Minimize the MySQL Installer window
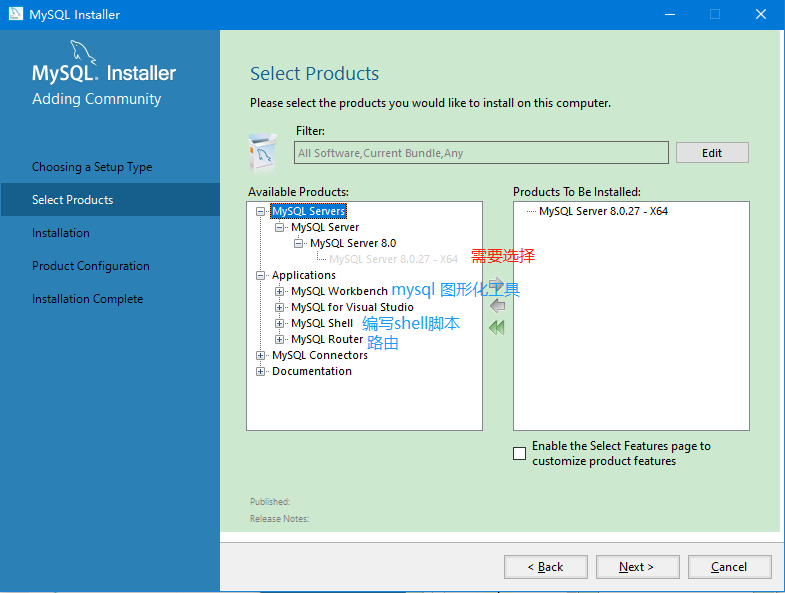The width and height of the screenshot is (785, 593). (x=670, y=15)
